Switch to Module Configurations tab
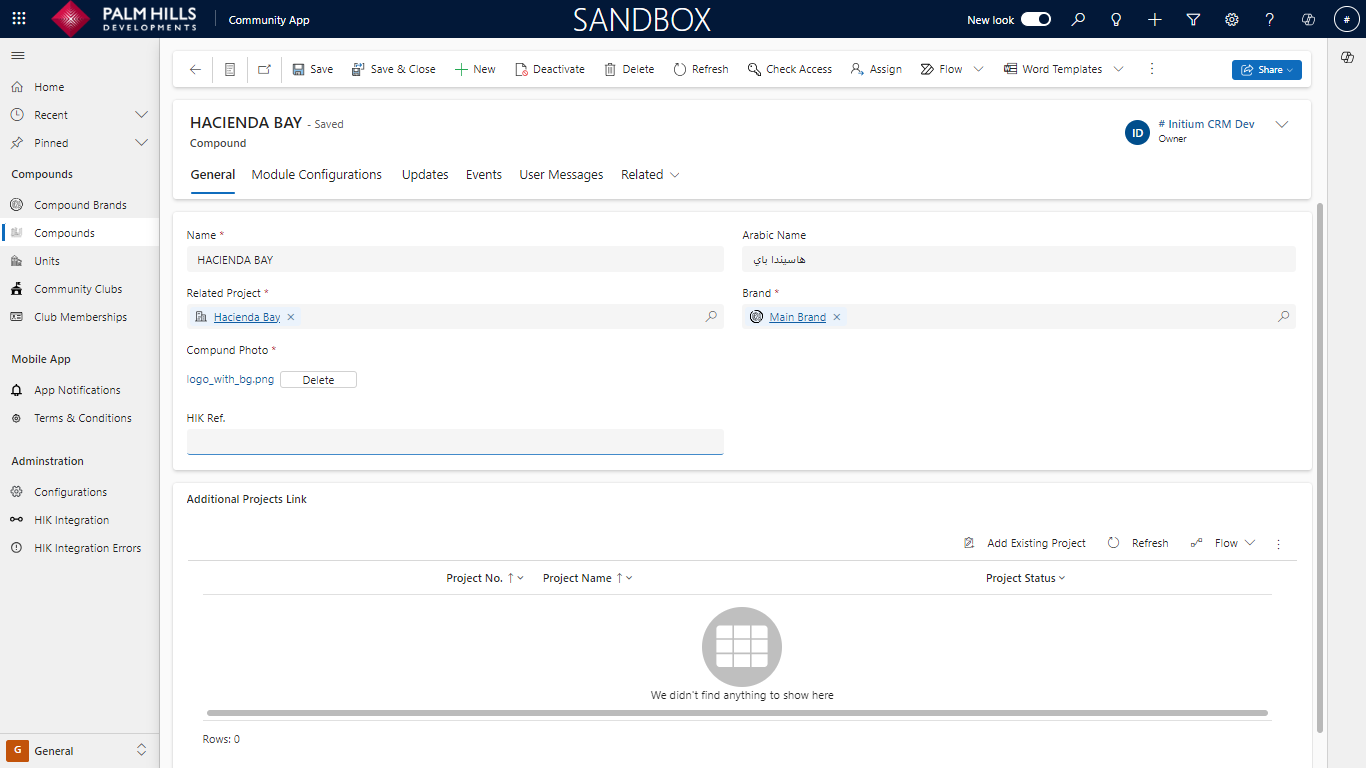 [x=317, y=175]
